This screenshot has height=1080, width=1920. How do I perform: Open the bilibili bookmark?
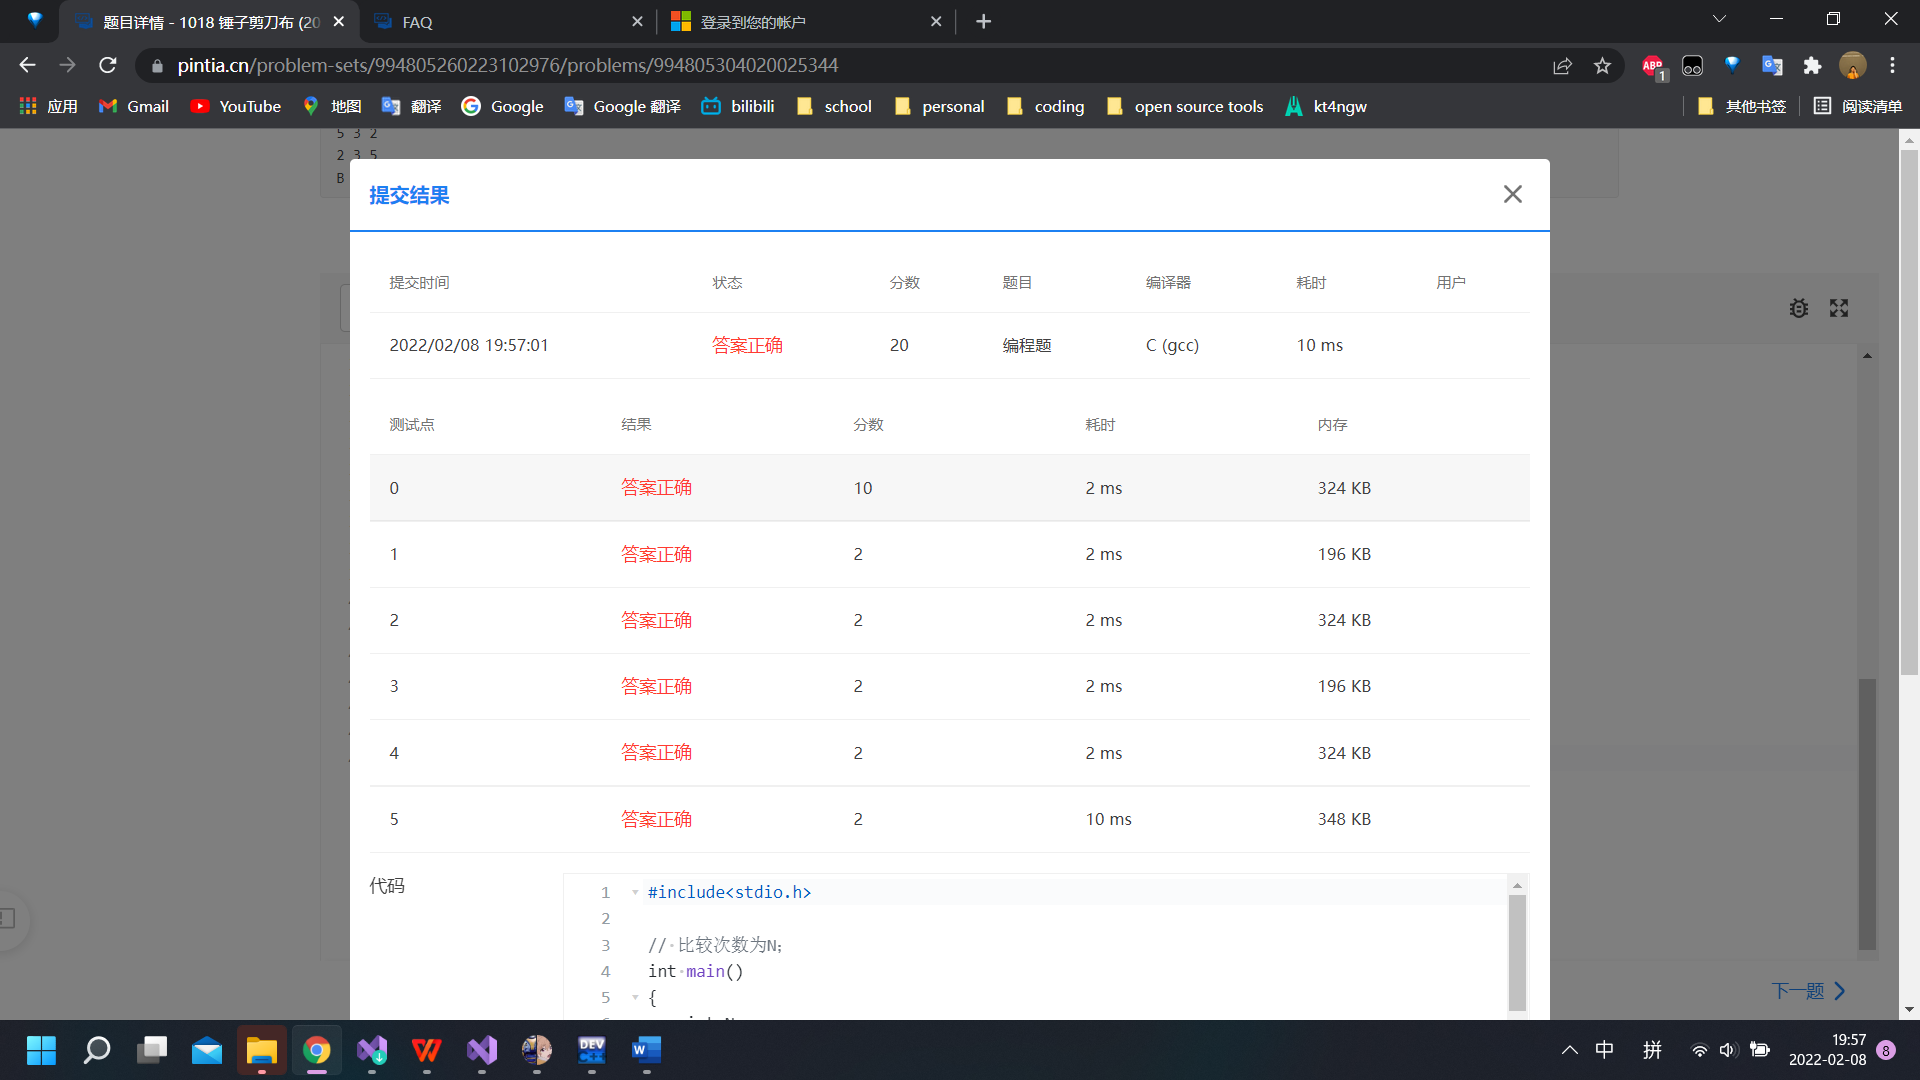737,106
